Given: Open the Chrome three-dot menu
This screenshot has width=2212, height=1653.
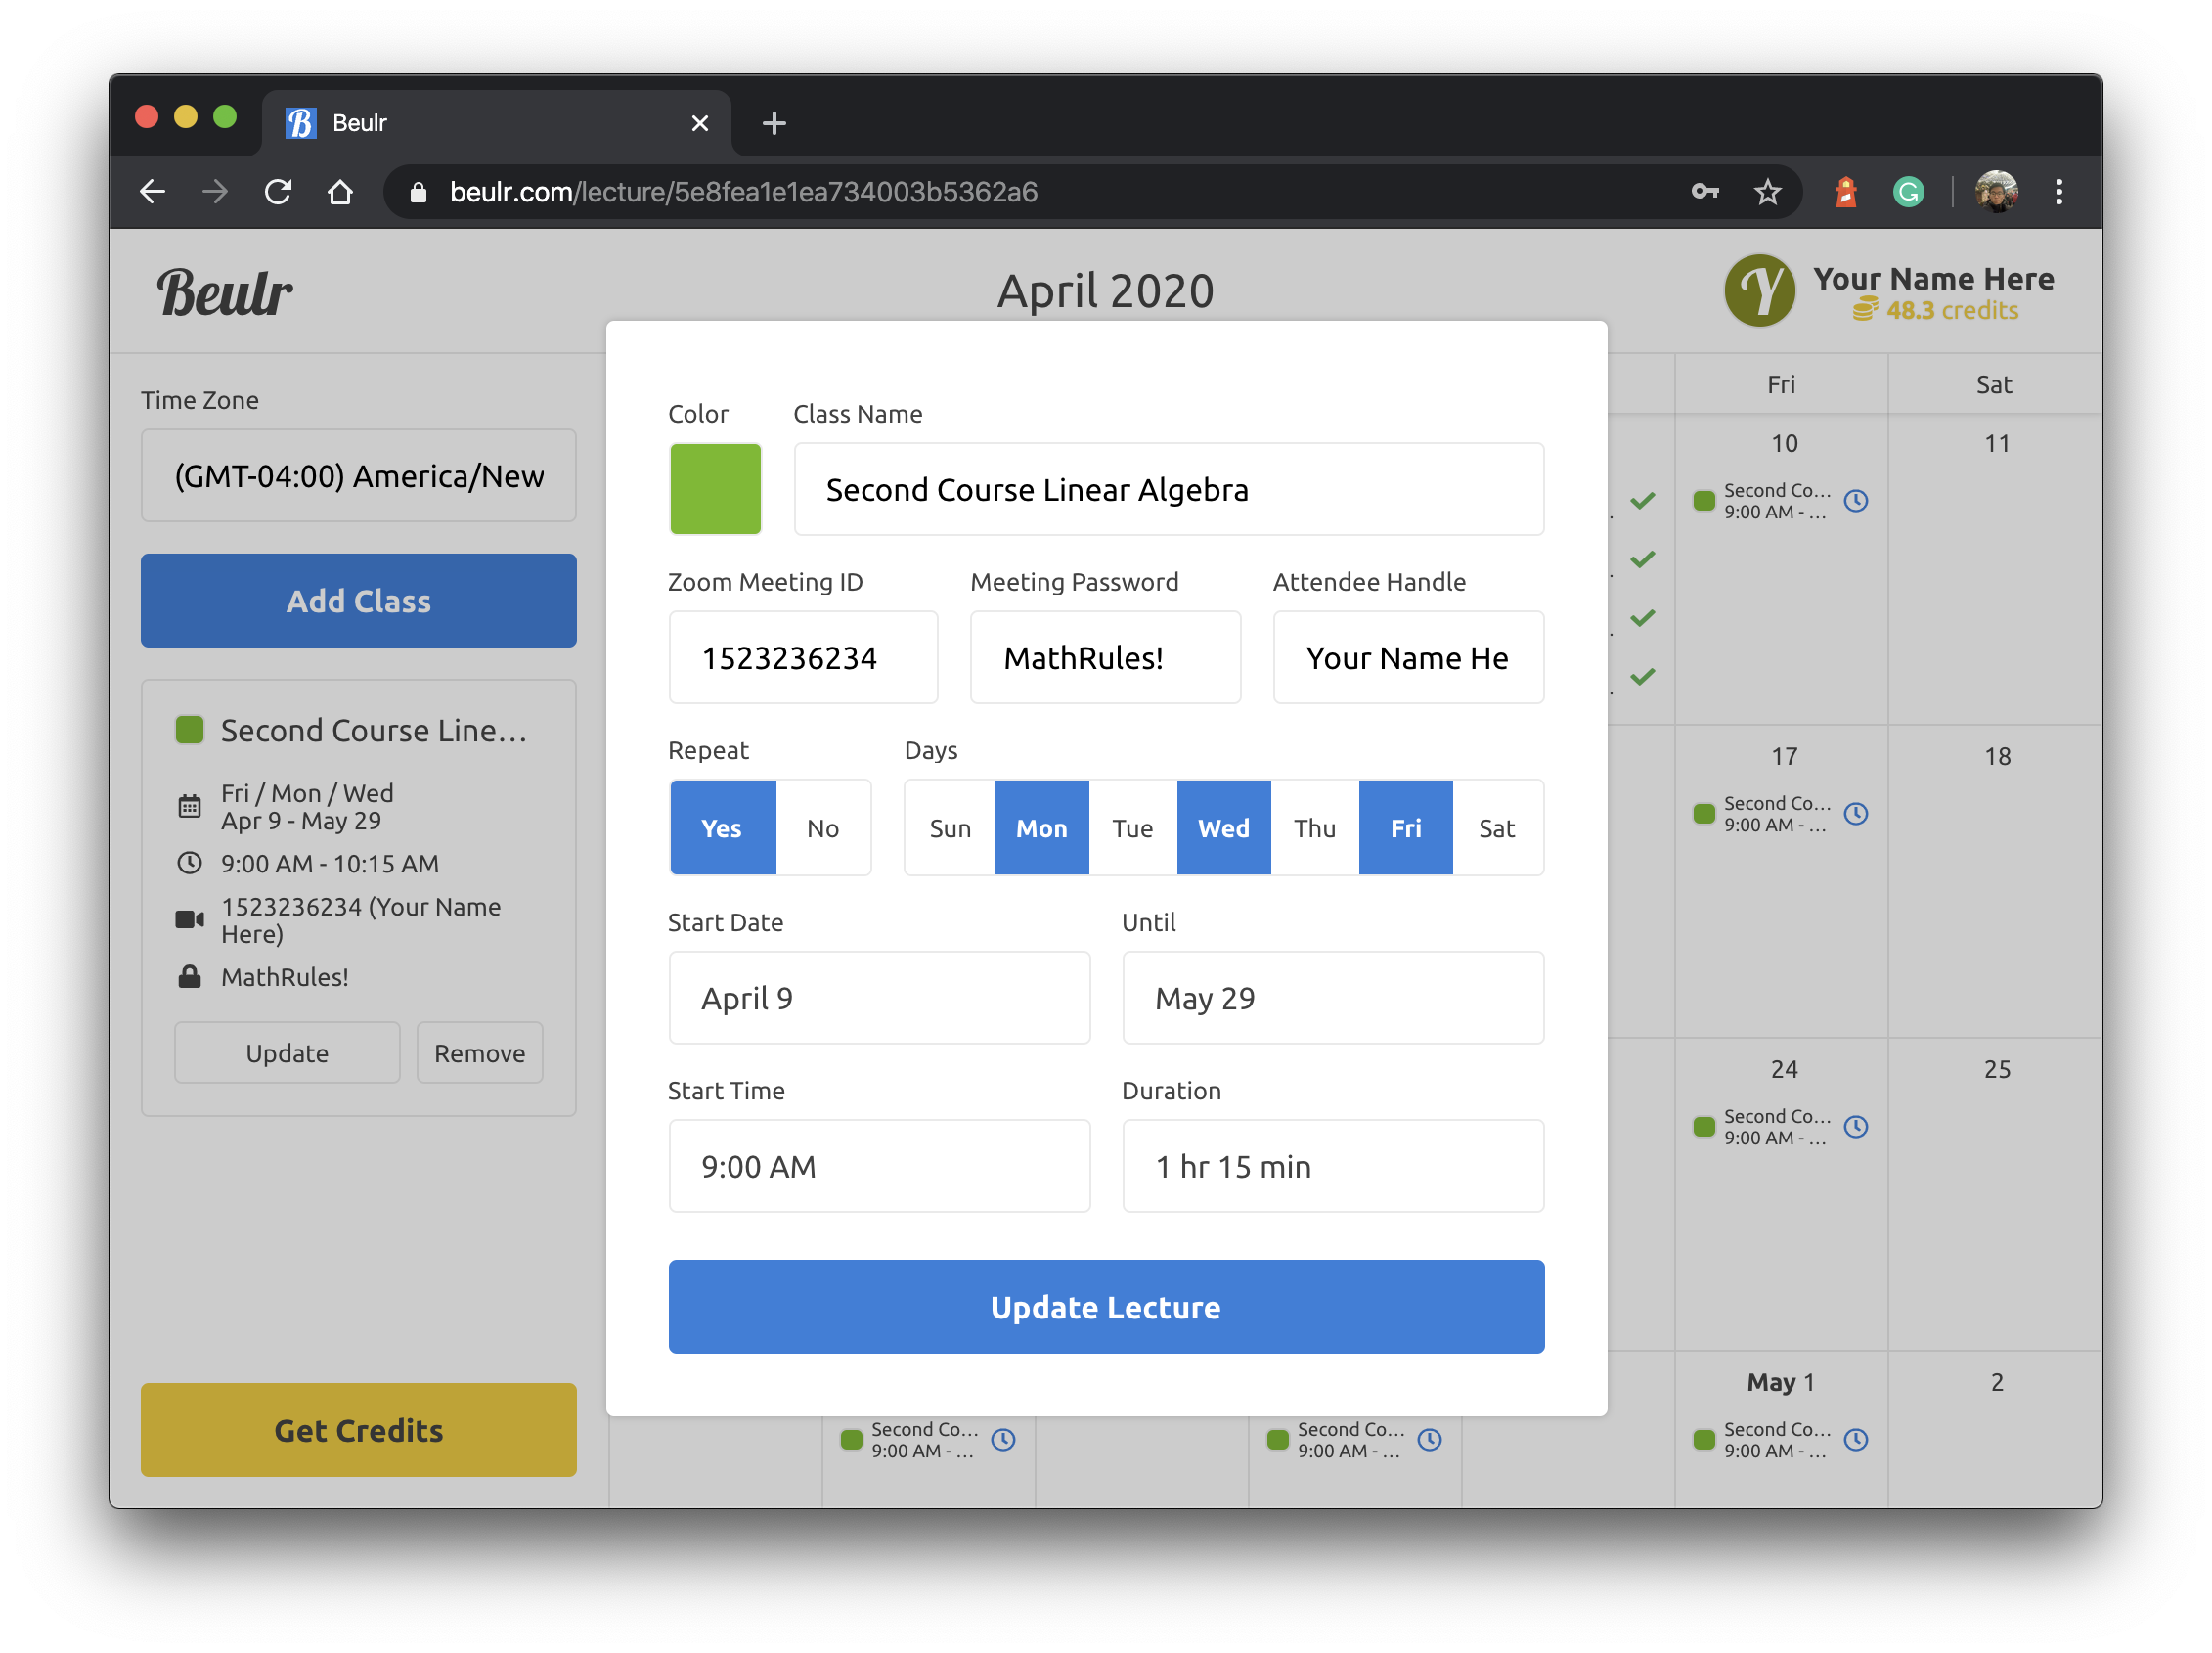Looking at the screenshot, I should [x=2059, y=192].
